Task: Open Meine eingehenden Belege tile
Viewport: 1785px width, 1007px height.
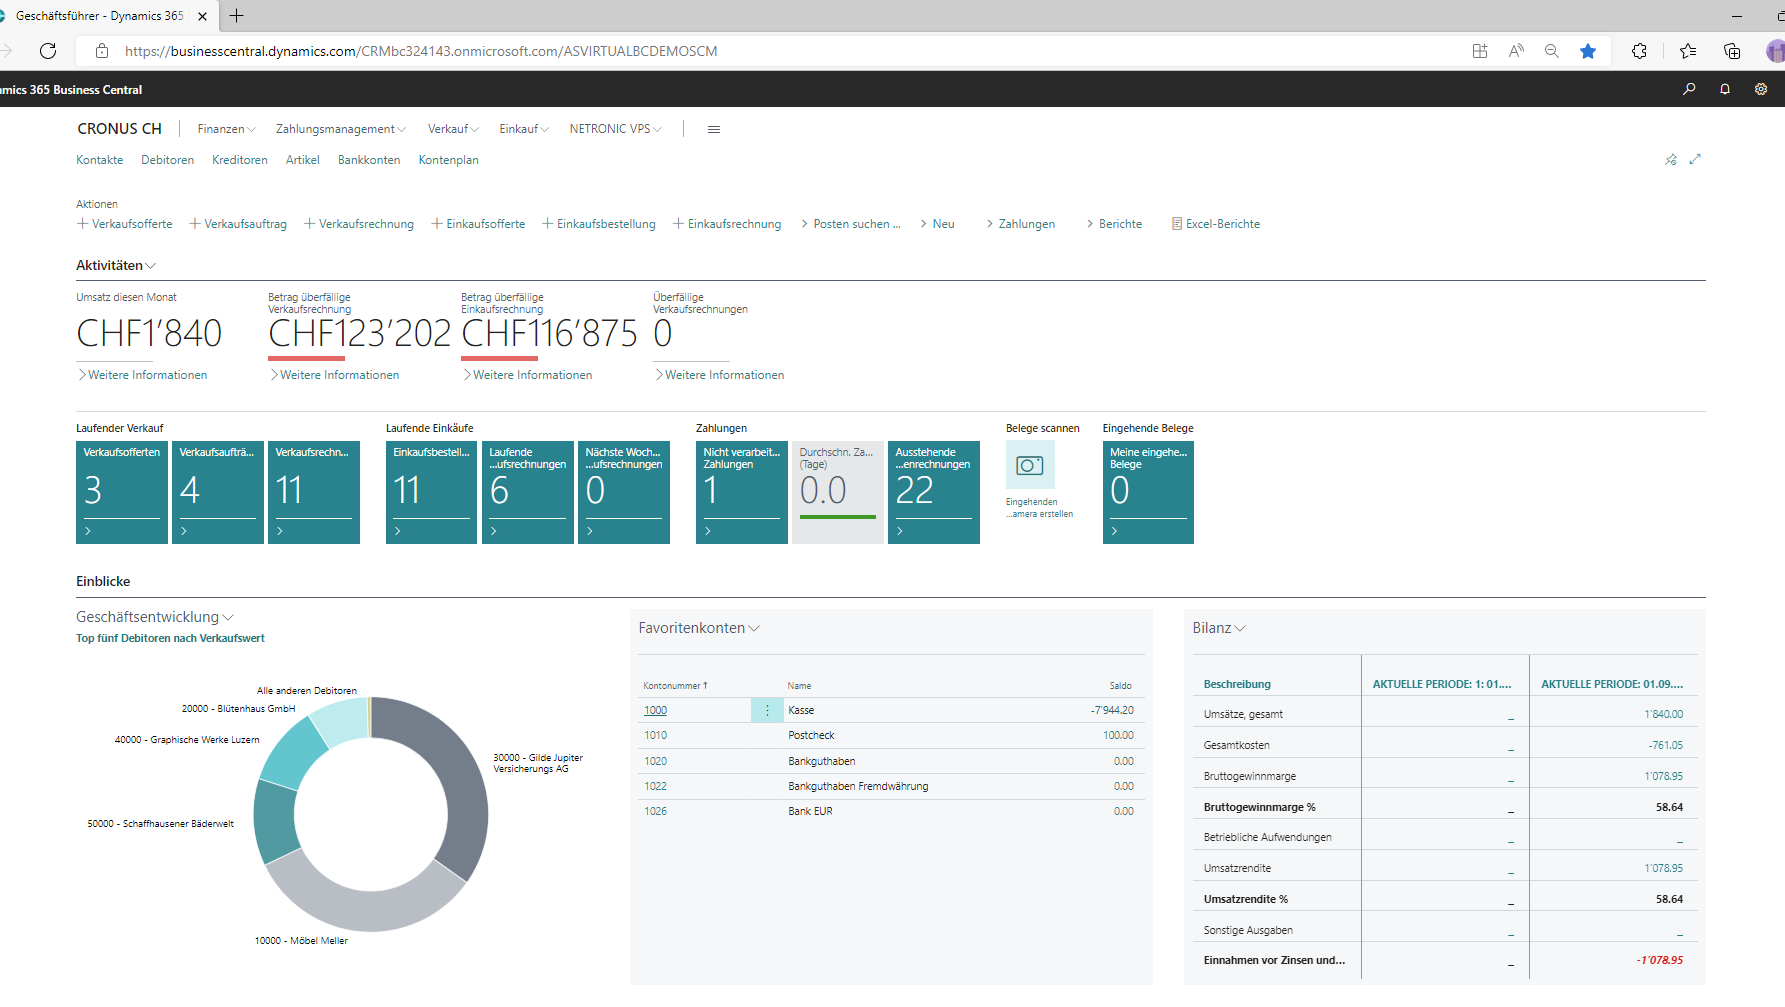Action: 1148,493
